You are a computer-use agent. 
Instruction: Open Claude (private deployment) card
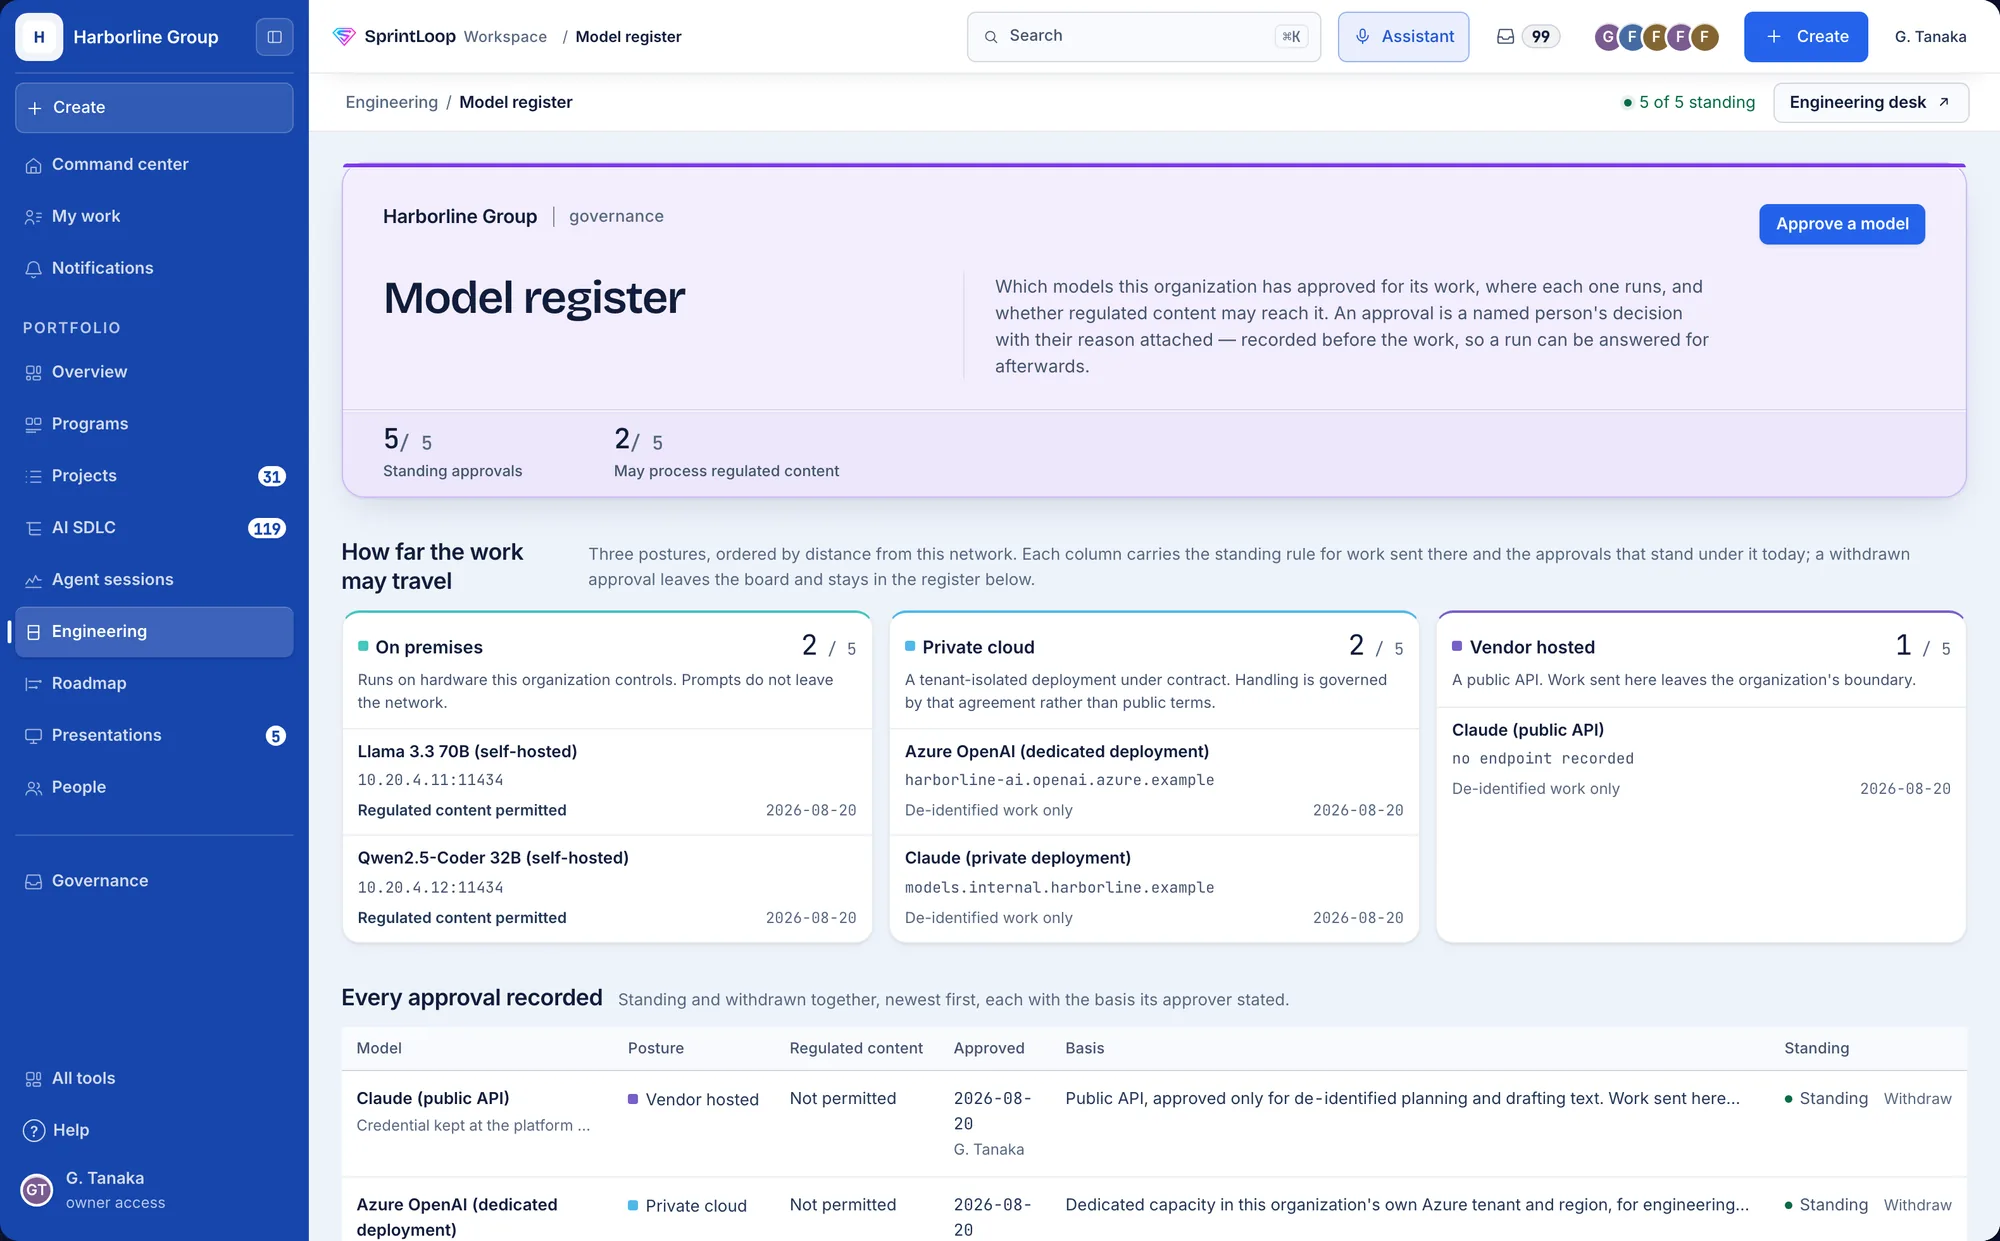(x=1154, y=888)
